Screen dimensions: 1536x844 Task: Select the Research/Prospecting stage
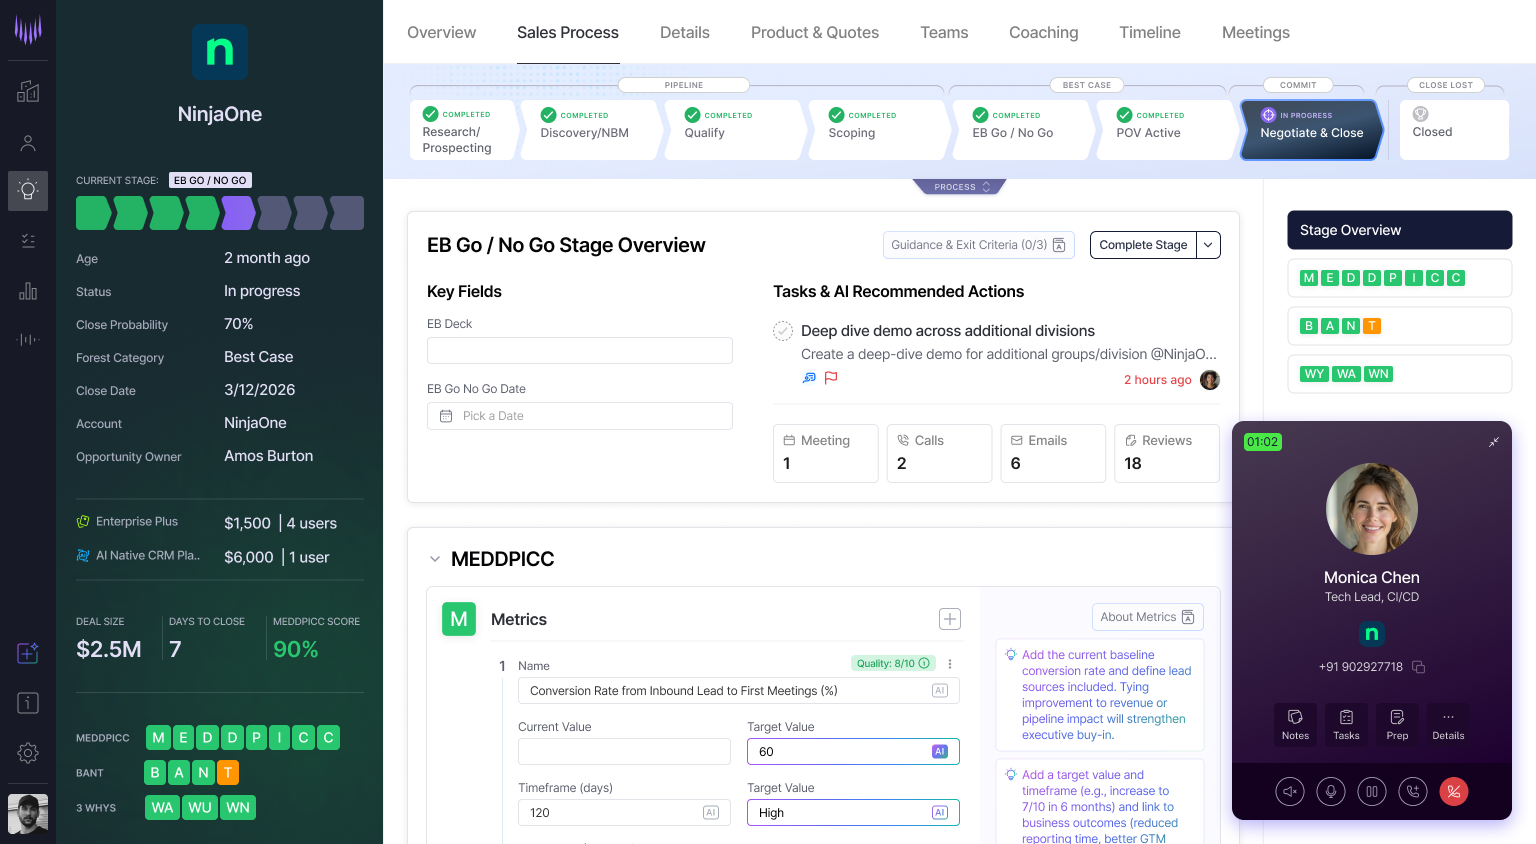point(464,130)
